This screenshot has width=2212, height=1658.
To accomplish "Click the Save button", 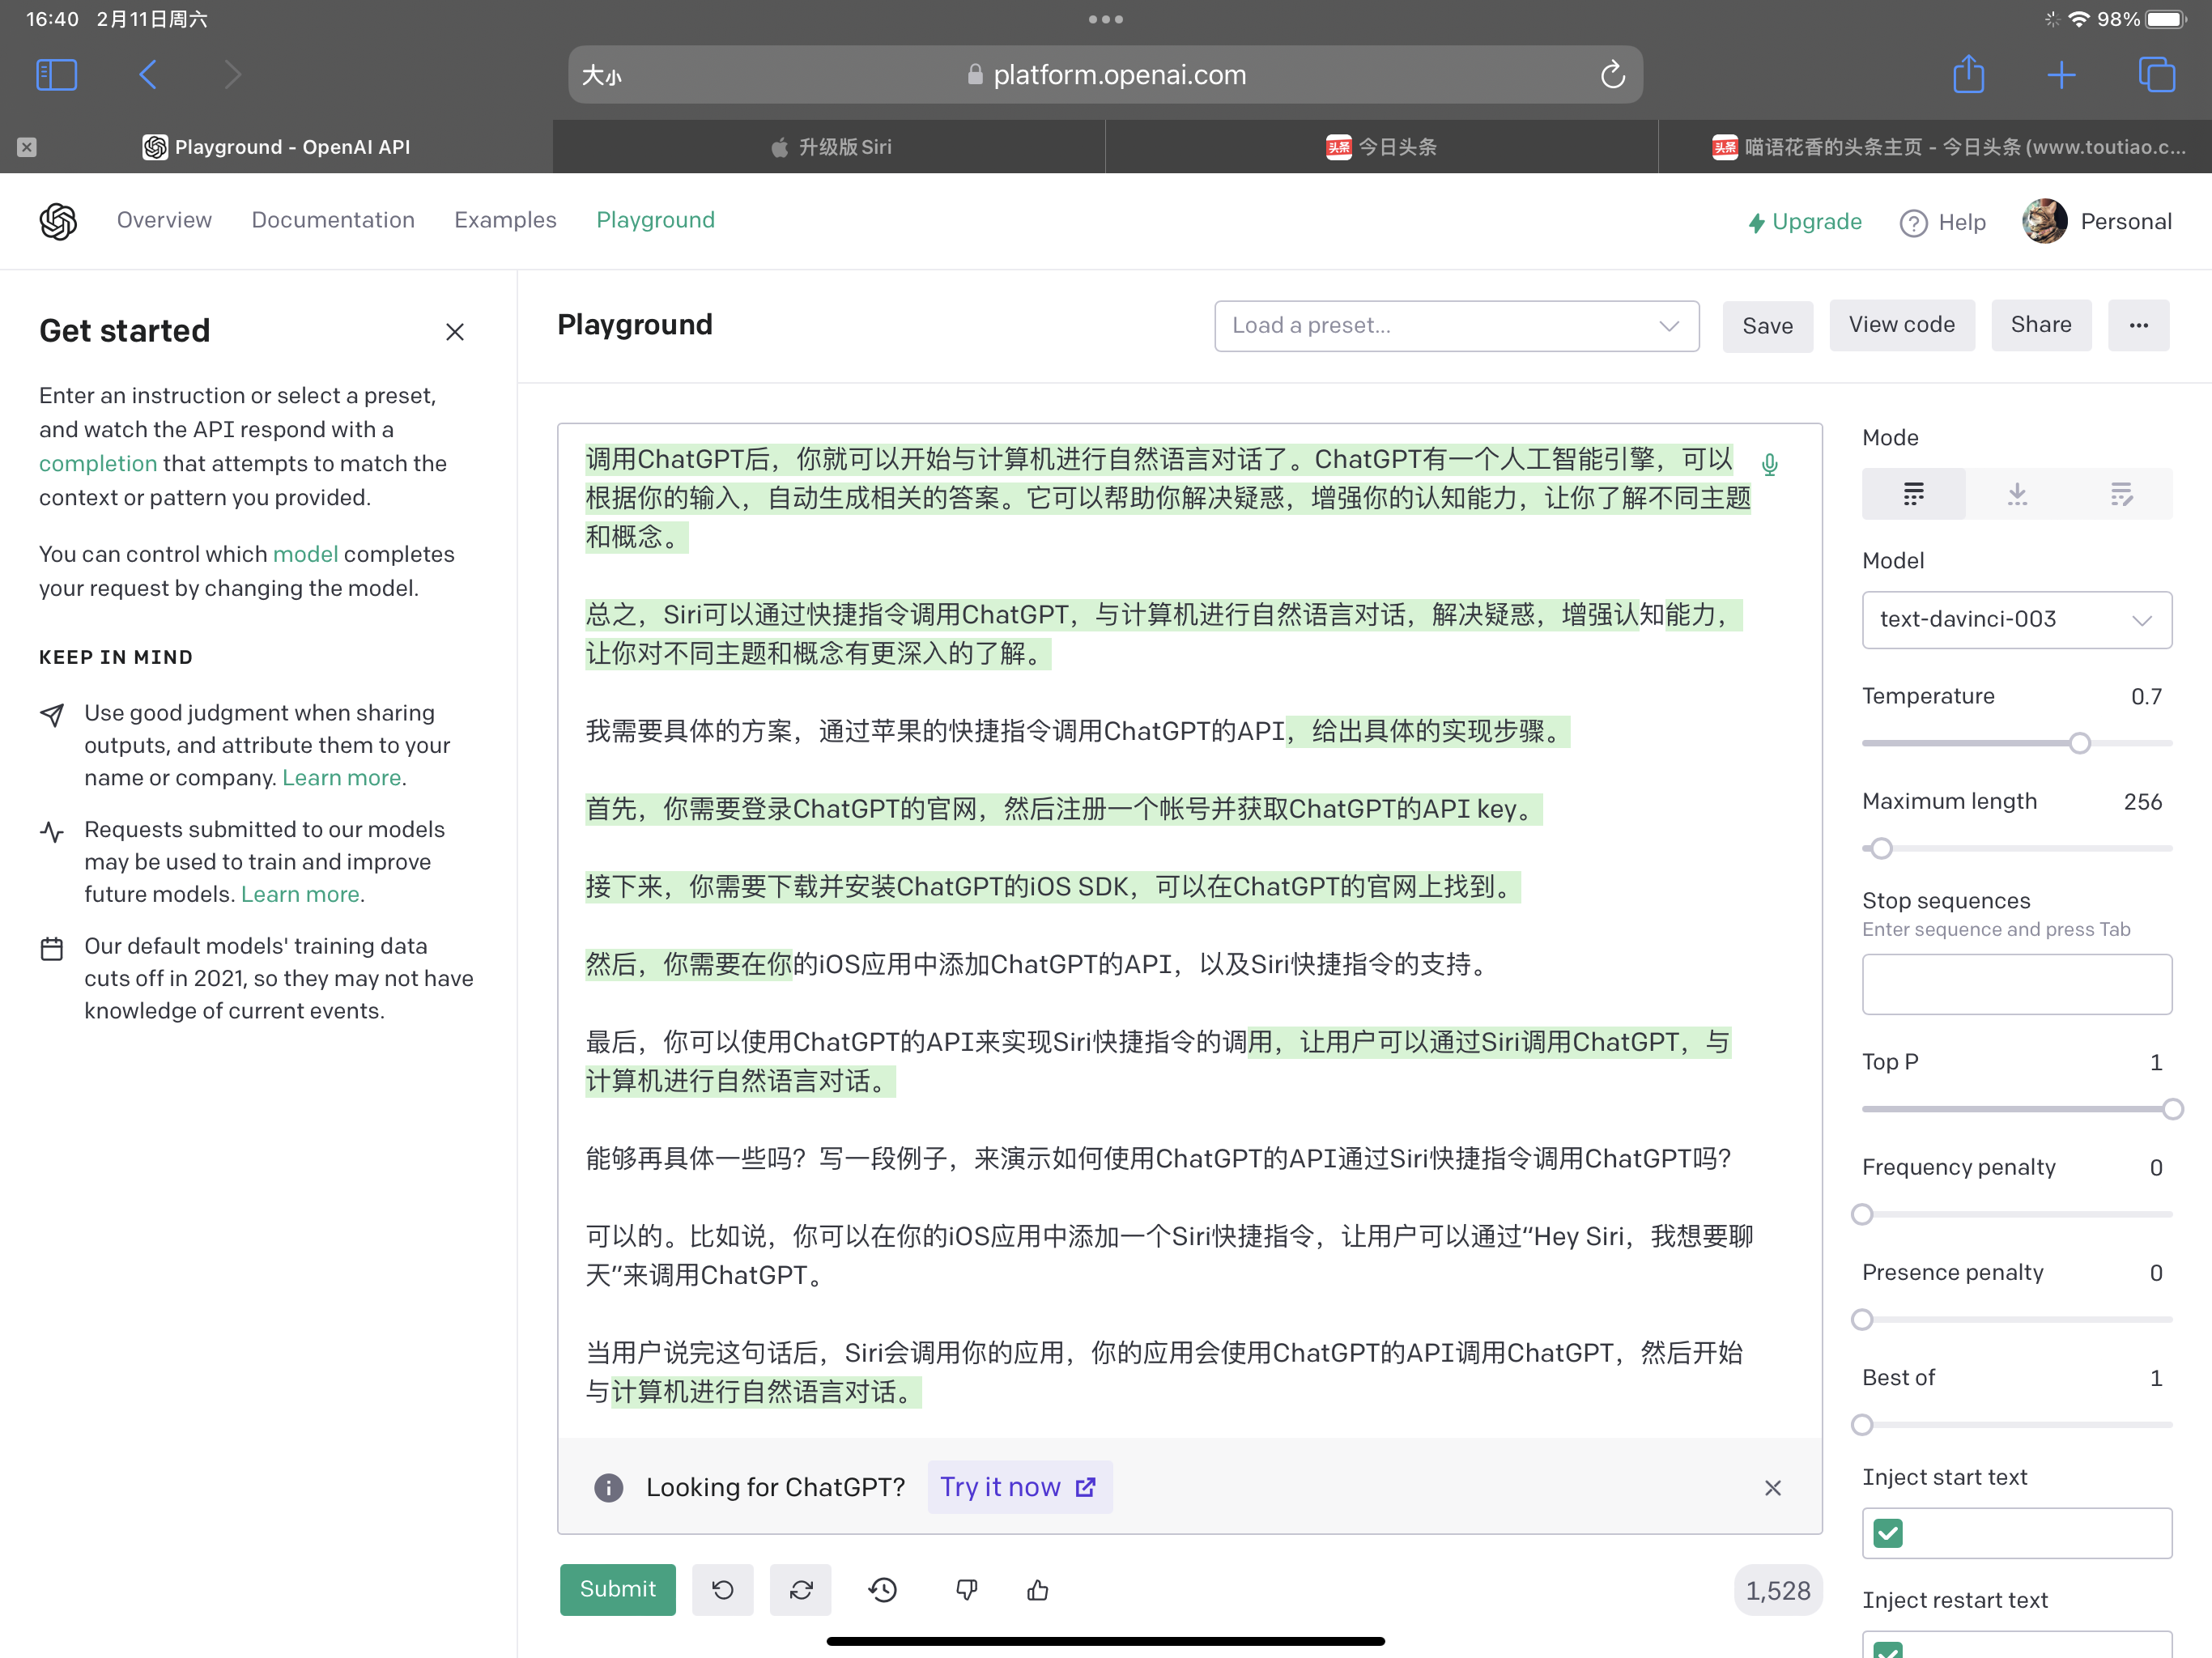I will (x=1767, y=326).
